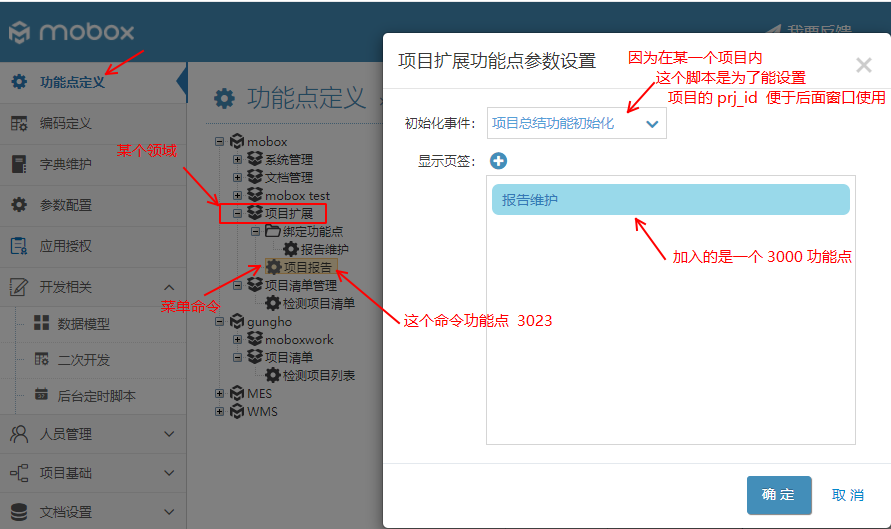Screen dimensions: 891x529
Task: Expand the MES tree node
Action: pyautogui.click(x=220, y=394)
